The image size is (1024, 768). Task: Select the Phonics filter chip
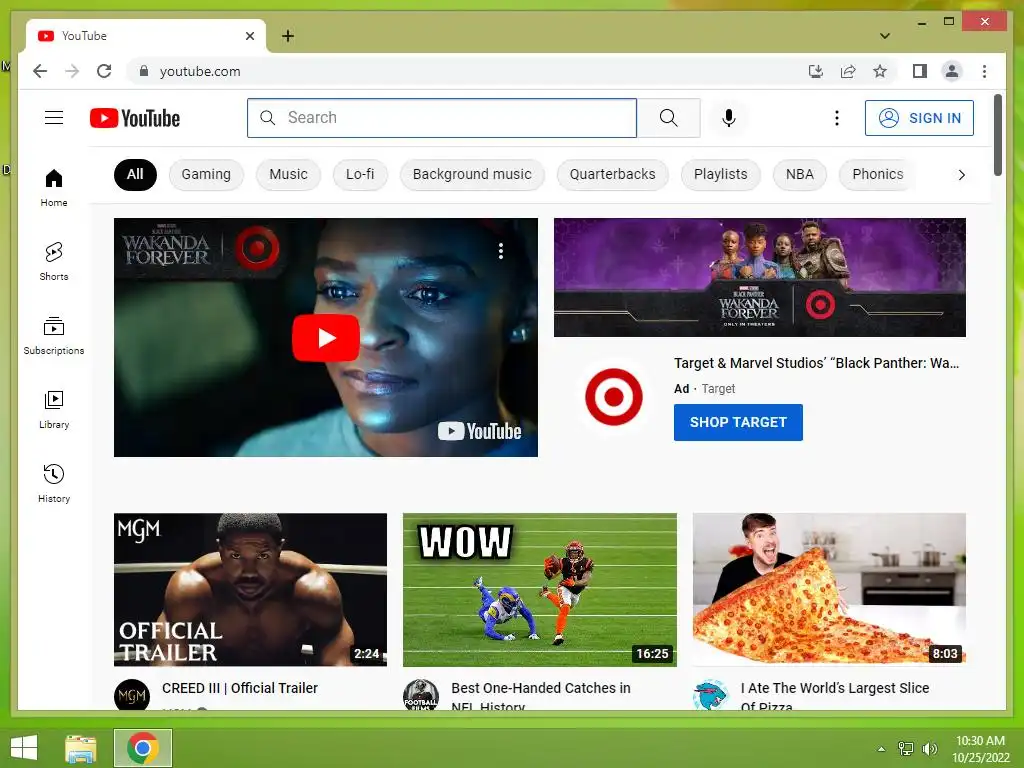877,174
